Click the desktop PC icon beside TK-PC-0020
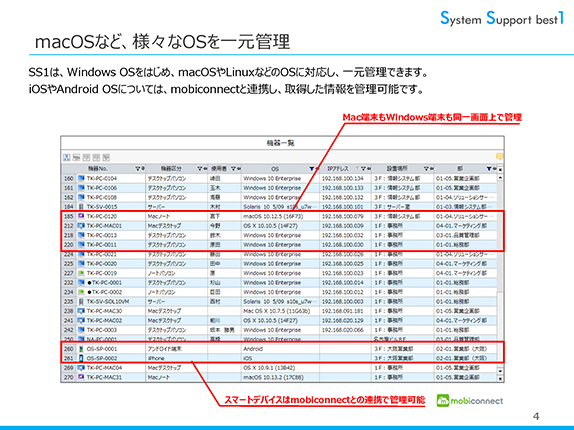 click(81, 264)
